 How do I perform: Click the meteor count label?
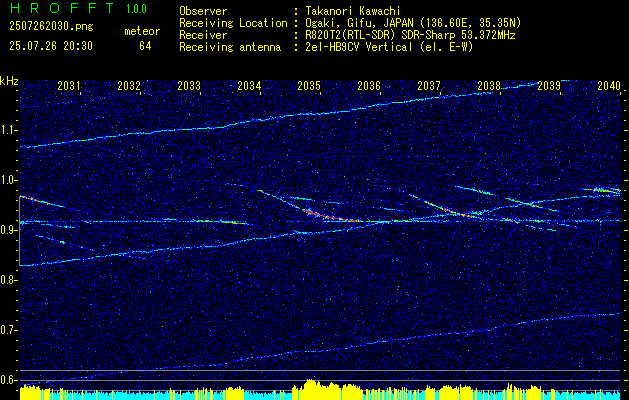click(x=142, y=31)
